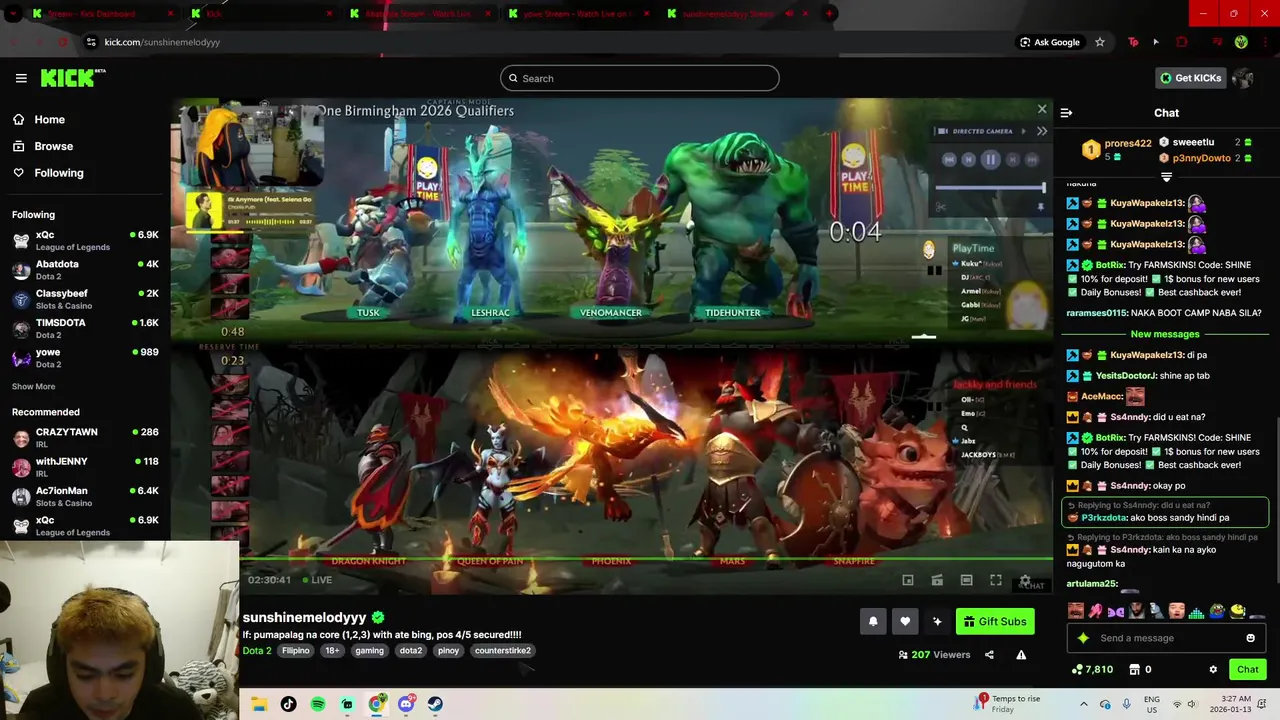Click LIVE indicator on player
The width and height of the screenshot is (1280, 720).
(x=316, y=580)
